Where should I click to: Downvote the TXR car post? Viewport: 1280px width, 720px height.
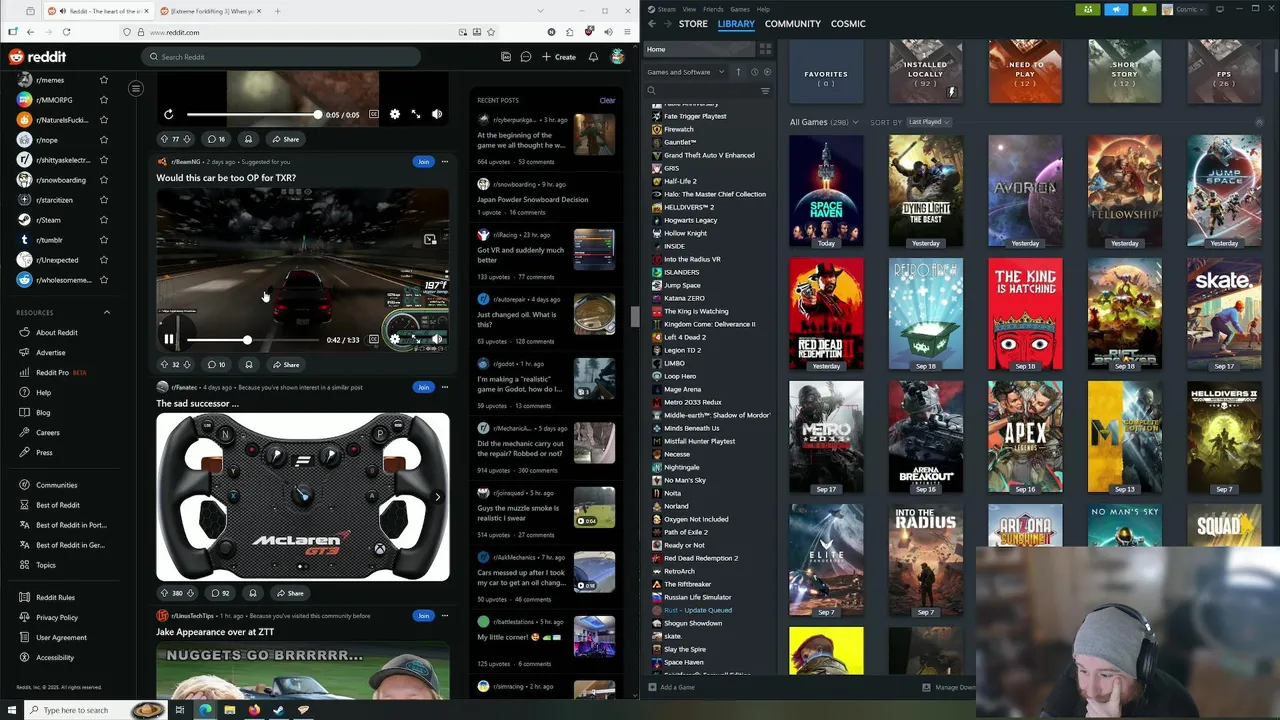click(x=187, y=365)
